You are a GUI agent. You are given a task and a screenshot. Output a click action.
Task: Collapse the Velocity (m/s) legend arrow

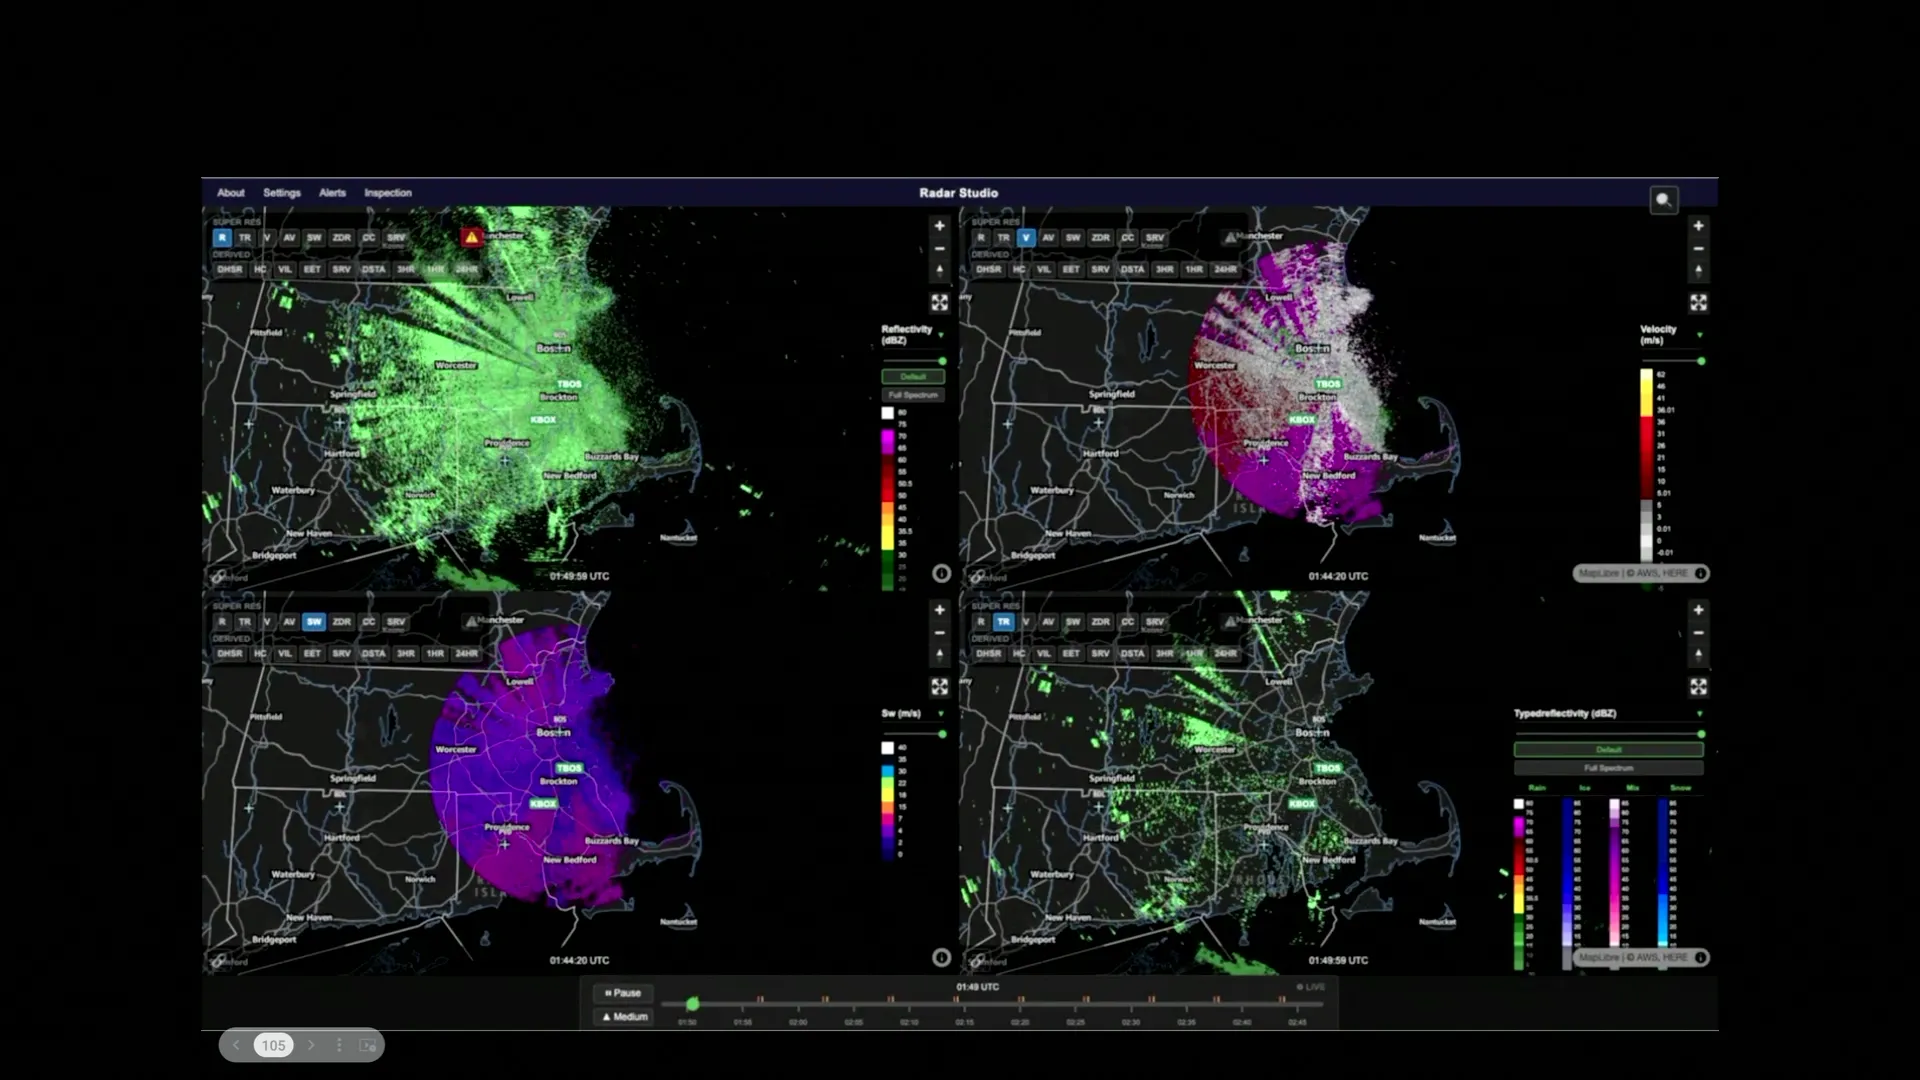[x=1699, y=335]
